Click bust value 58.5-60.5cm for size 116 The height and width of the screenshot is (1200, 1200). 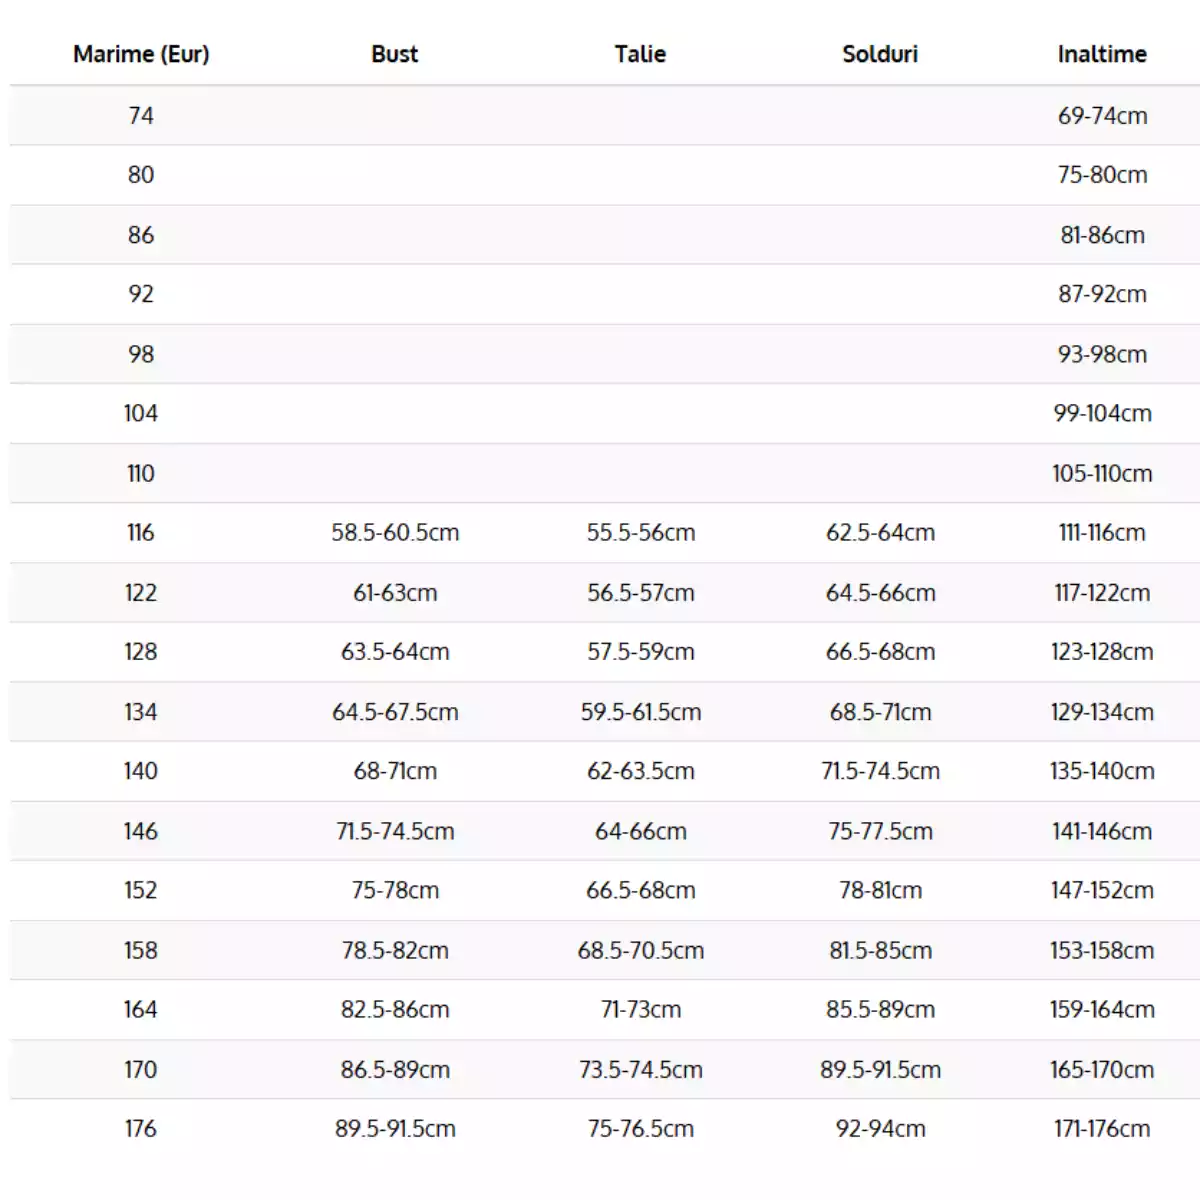(x=395, y=533)
